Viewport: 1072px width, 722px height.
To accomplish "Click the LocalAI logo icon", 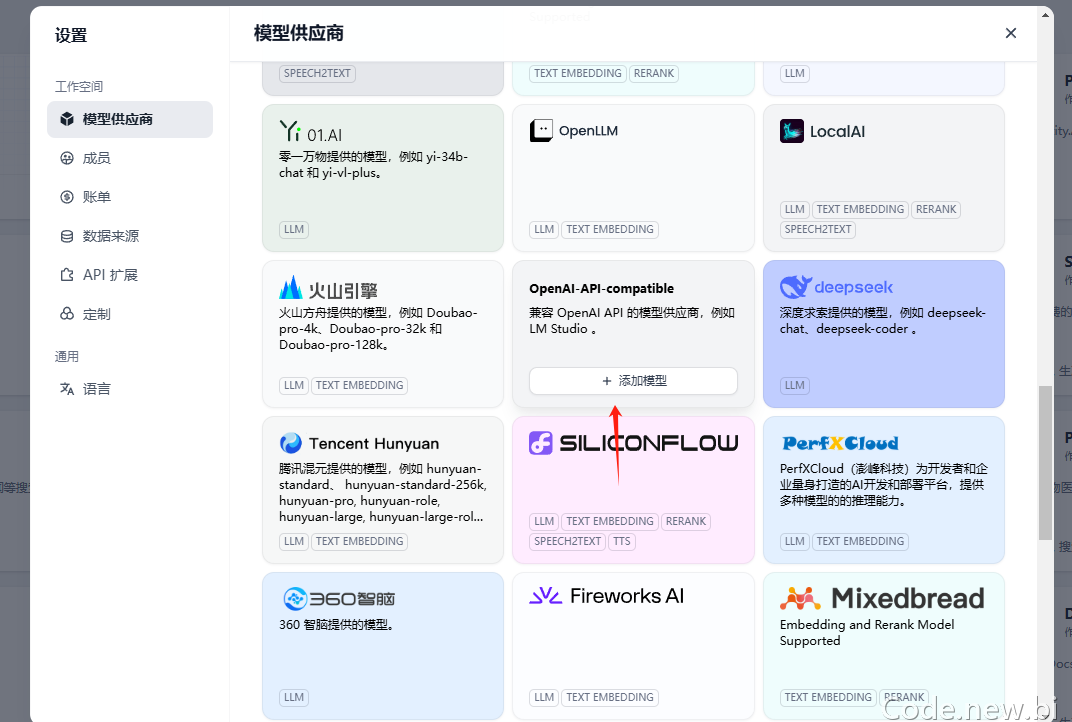I will [x=792, y=131].
